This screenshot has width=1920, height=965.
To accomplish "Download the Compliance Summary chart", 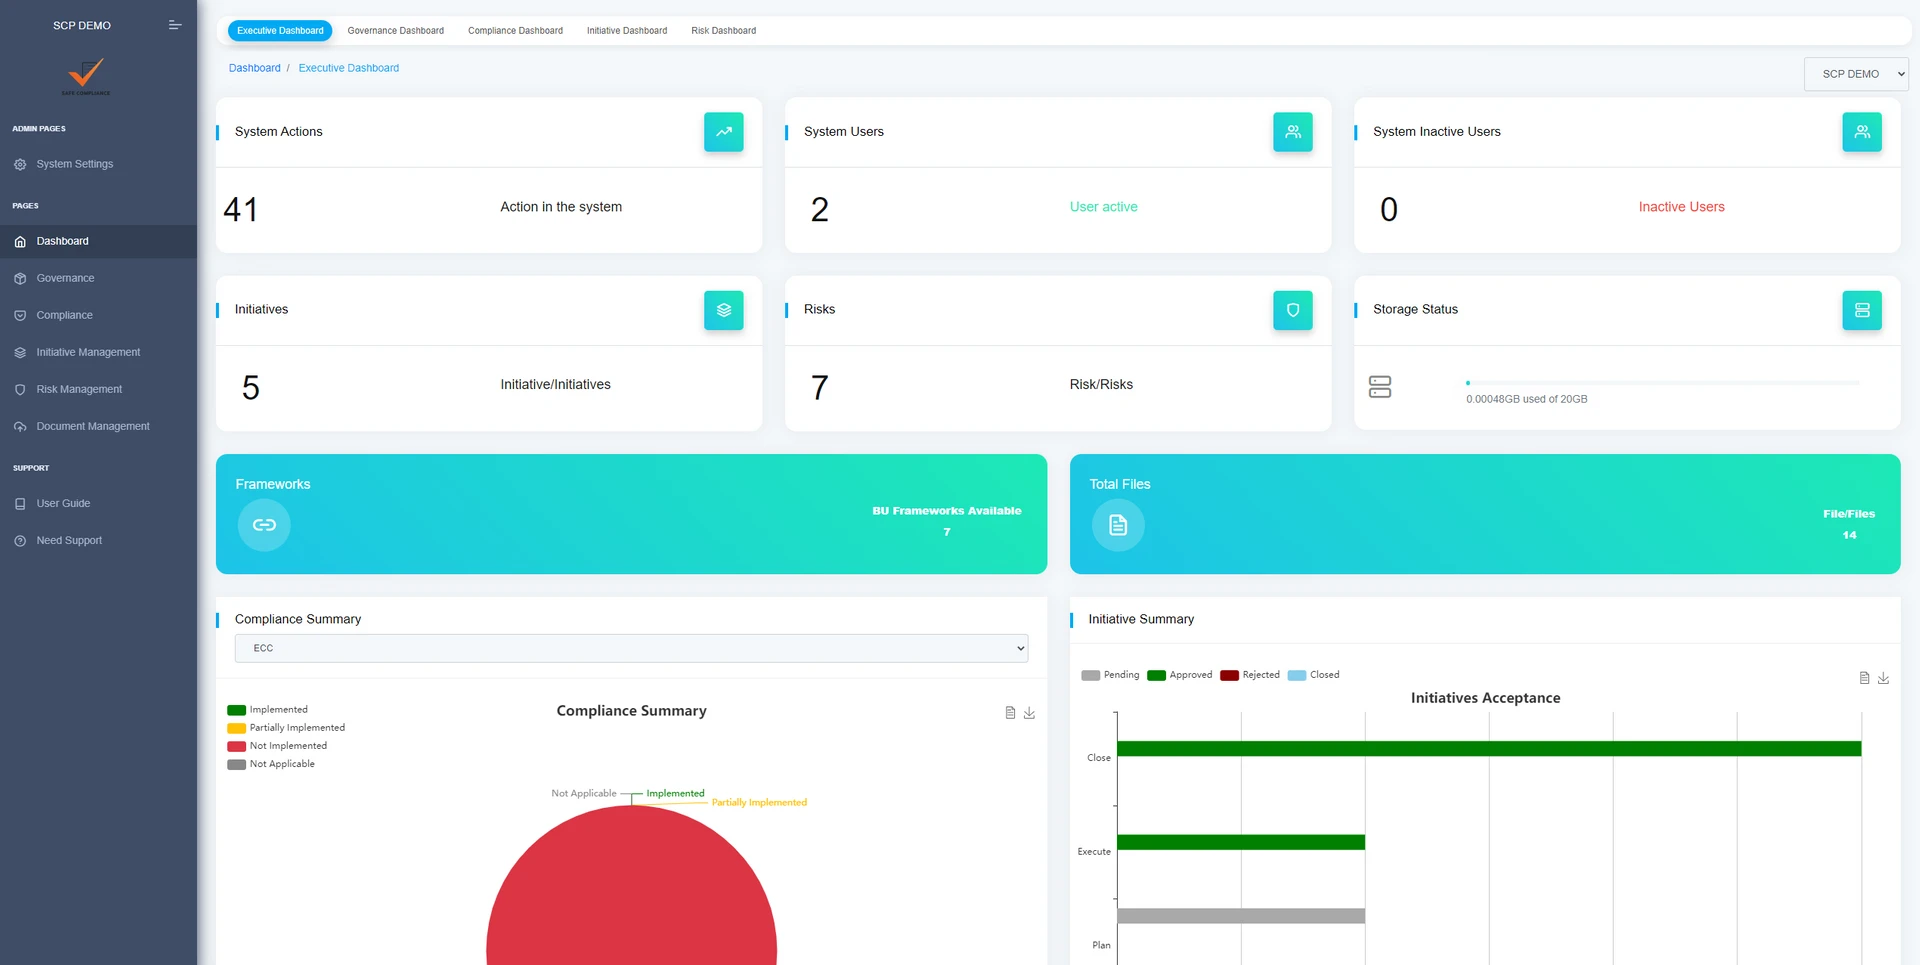I will [1029, 713].
